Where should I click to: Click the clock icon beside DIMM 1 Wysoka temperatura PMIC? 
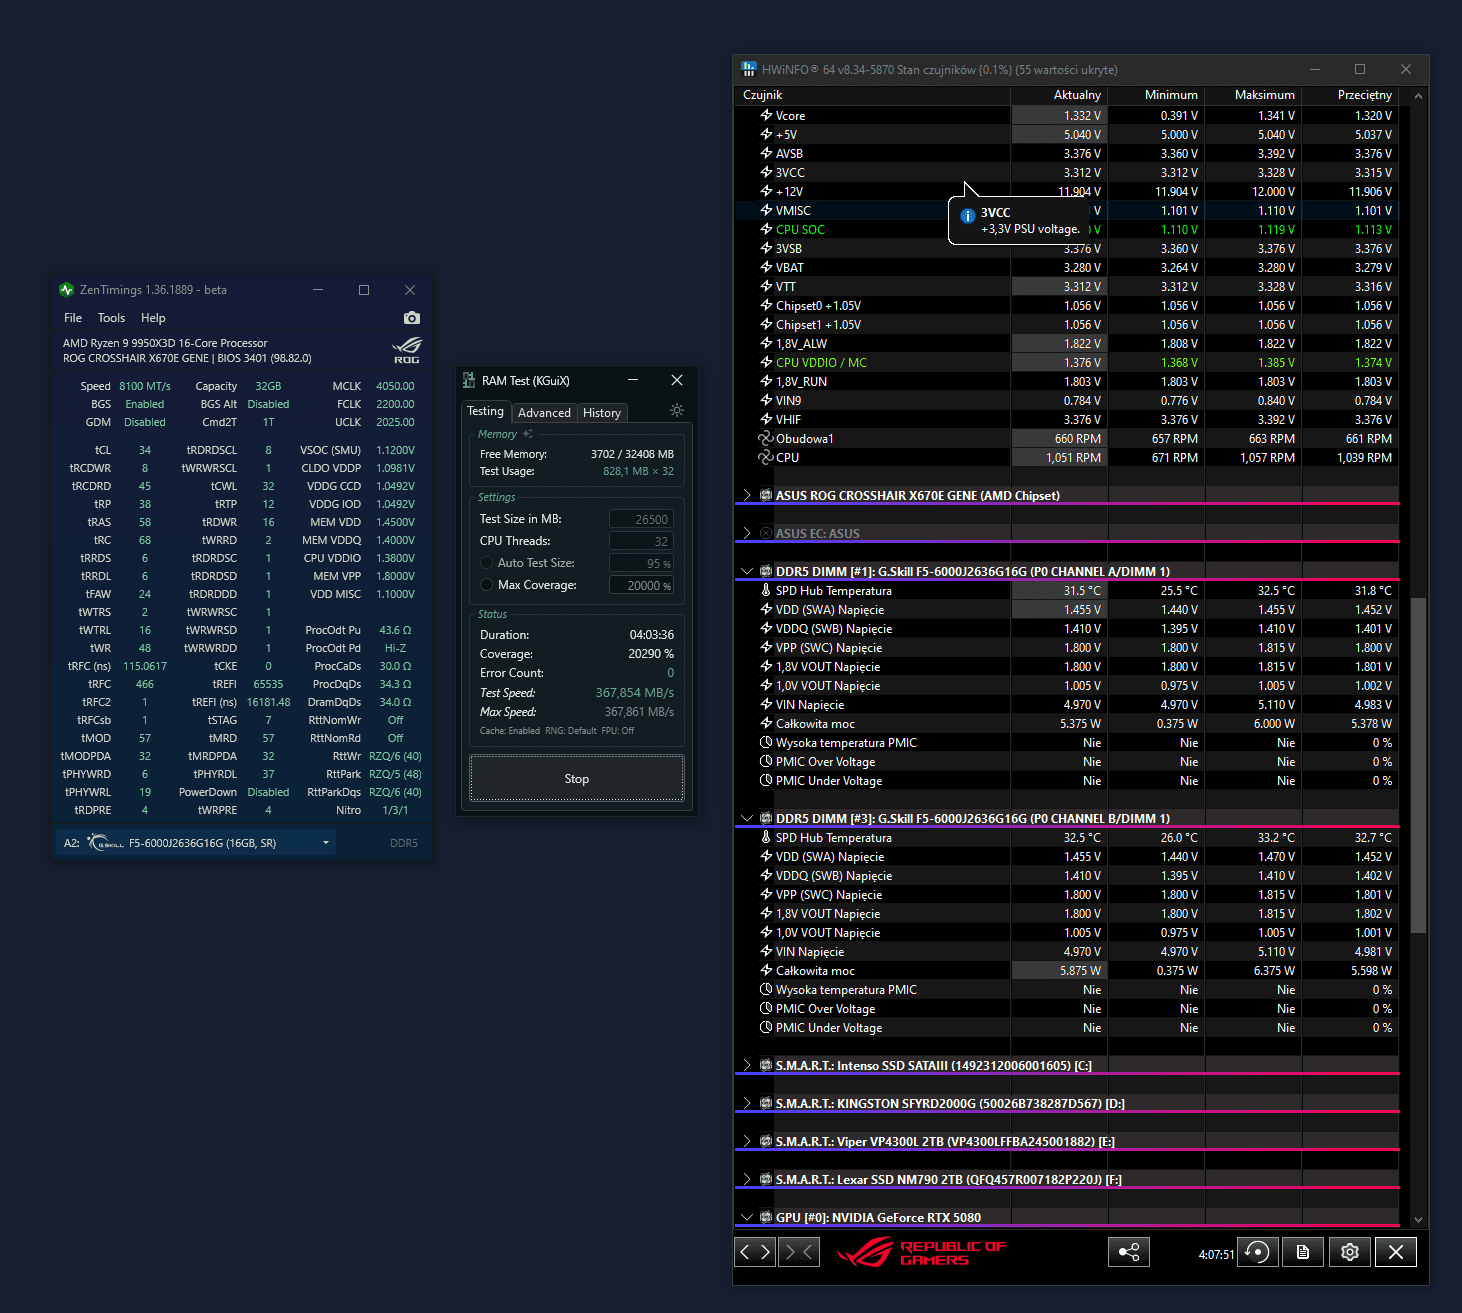(766, 743)
